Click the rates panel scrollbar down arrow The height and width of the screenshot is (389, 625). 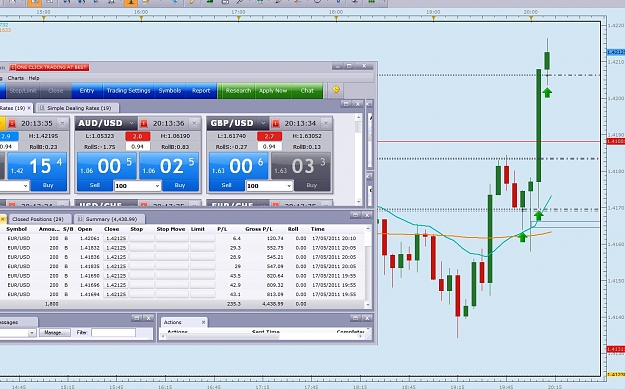click(358, 202)
